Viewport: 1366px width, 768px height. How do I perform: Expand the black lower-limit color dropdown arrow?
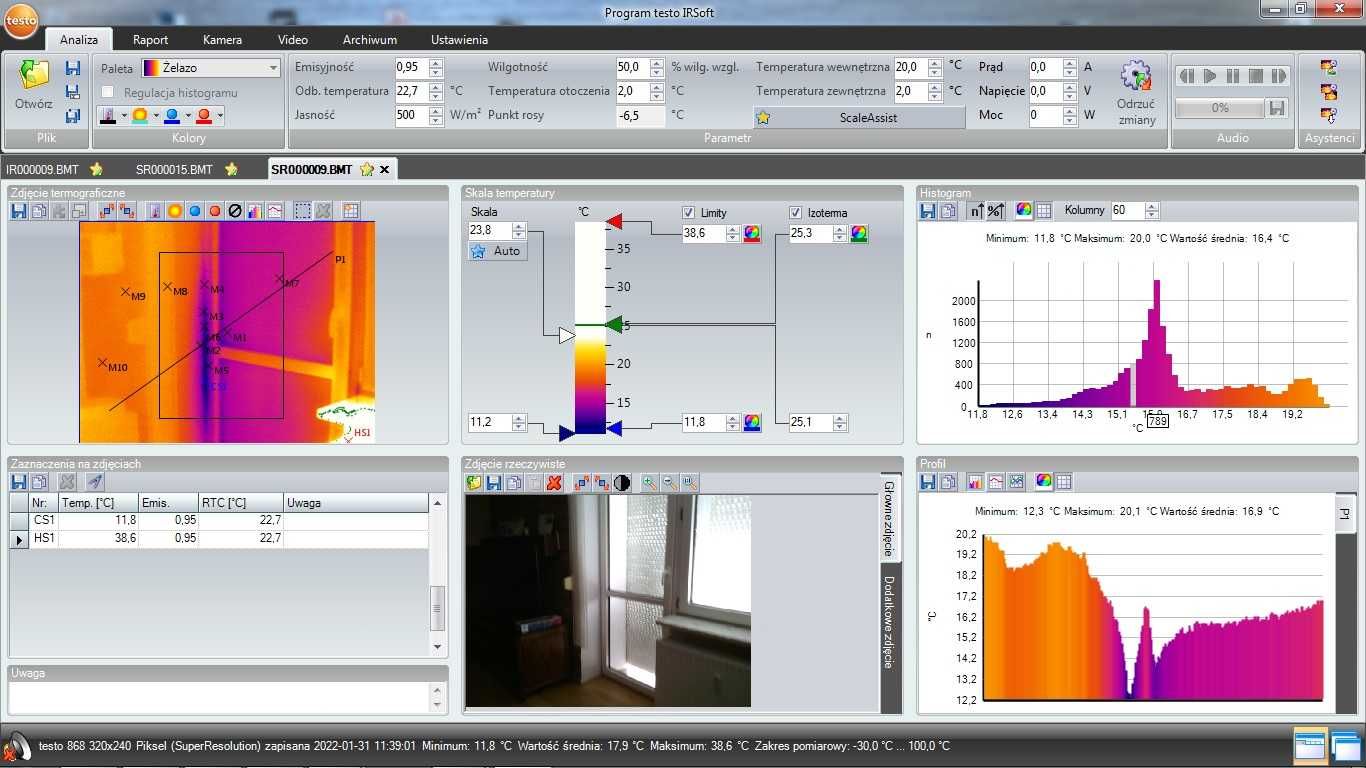(x=123, y=116)
